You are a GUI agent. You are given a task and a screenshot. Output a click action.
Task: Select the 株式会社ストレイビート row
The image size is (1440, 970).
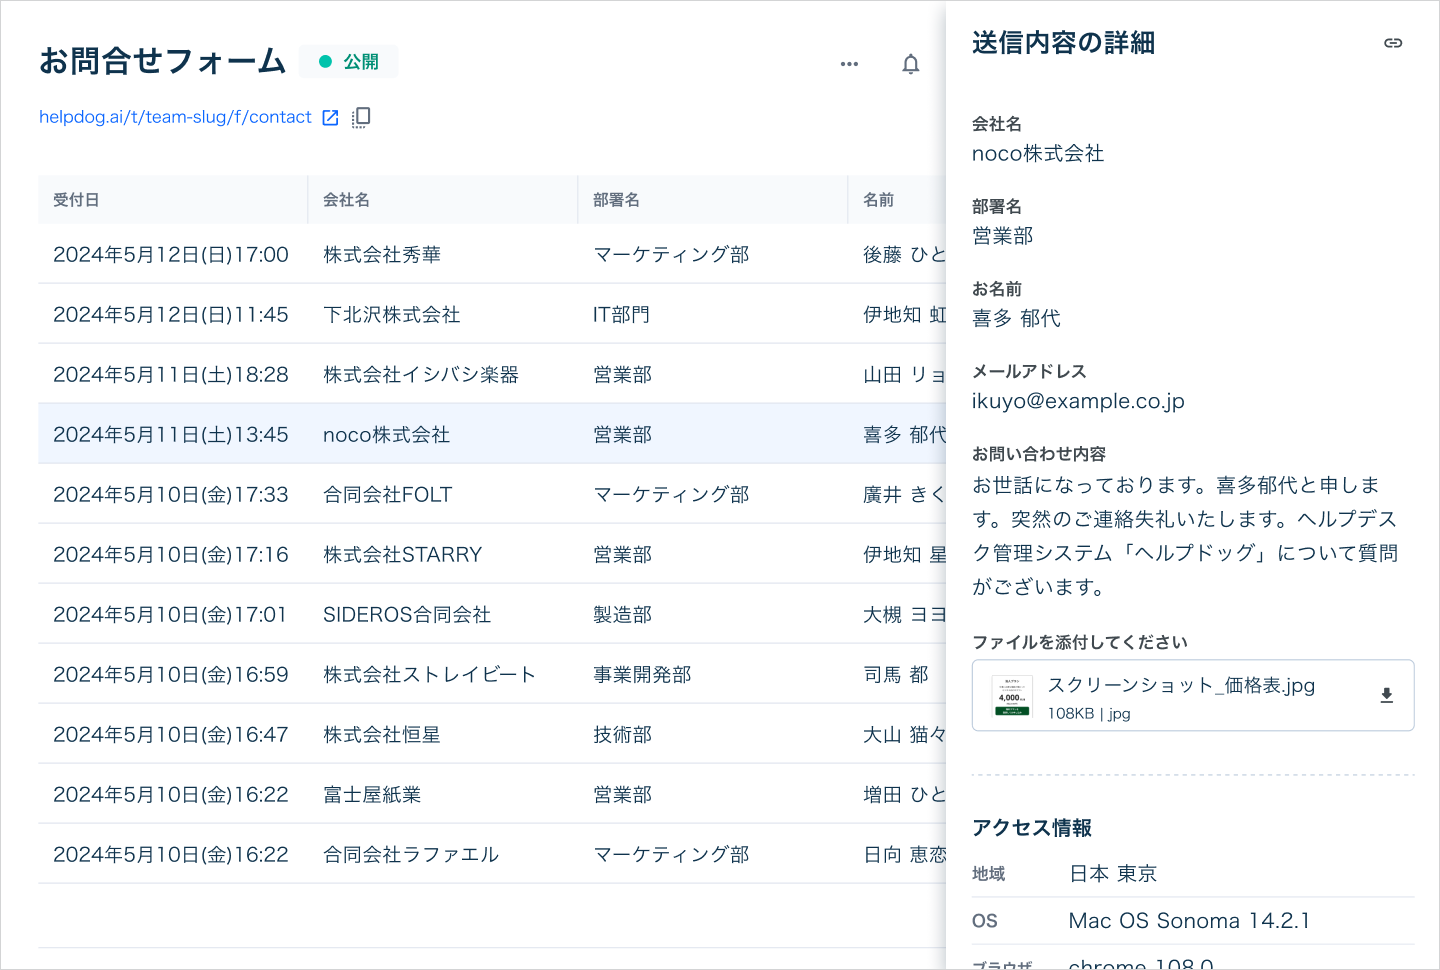pos(429,675)
